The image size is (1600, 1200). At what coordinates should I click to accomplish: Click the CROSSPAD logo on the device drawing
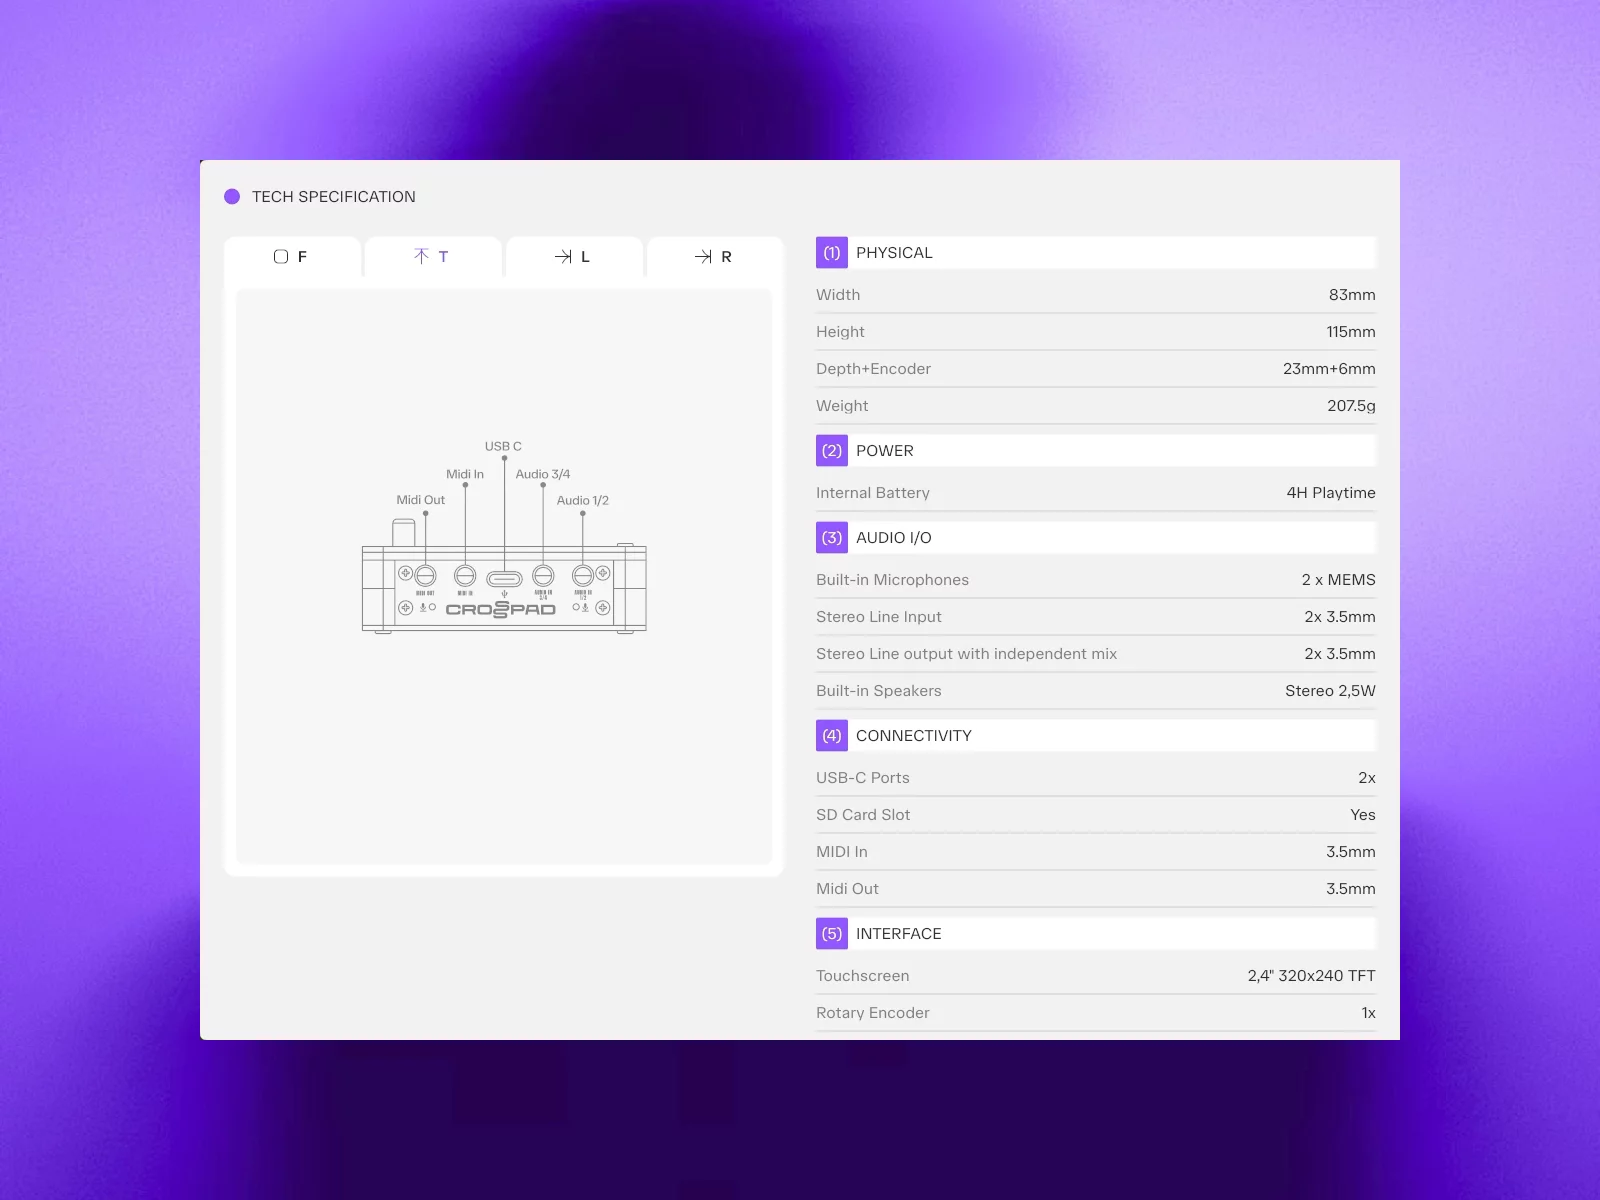point(501,609)
